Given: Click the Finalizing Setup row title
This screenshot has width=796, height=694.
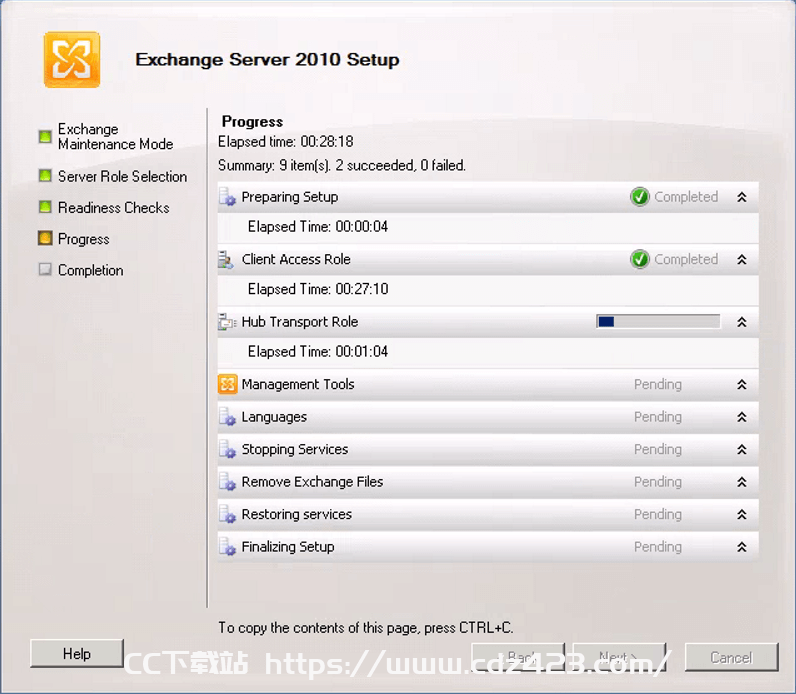Looking at the screenshot, I should click(288, 547).
